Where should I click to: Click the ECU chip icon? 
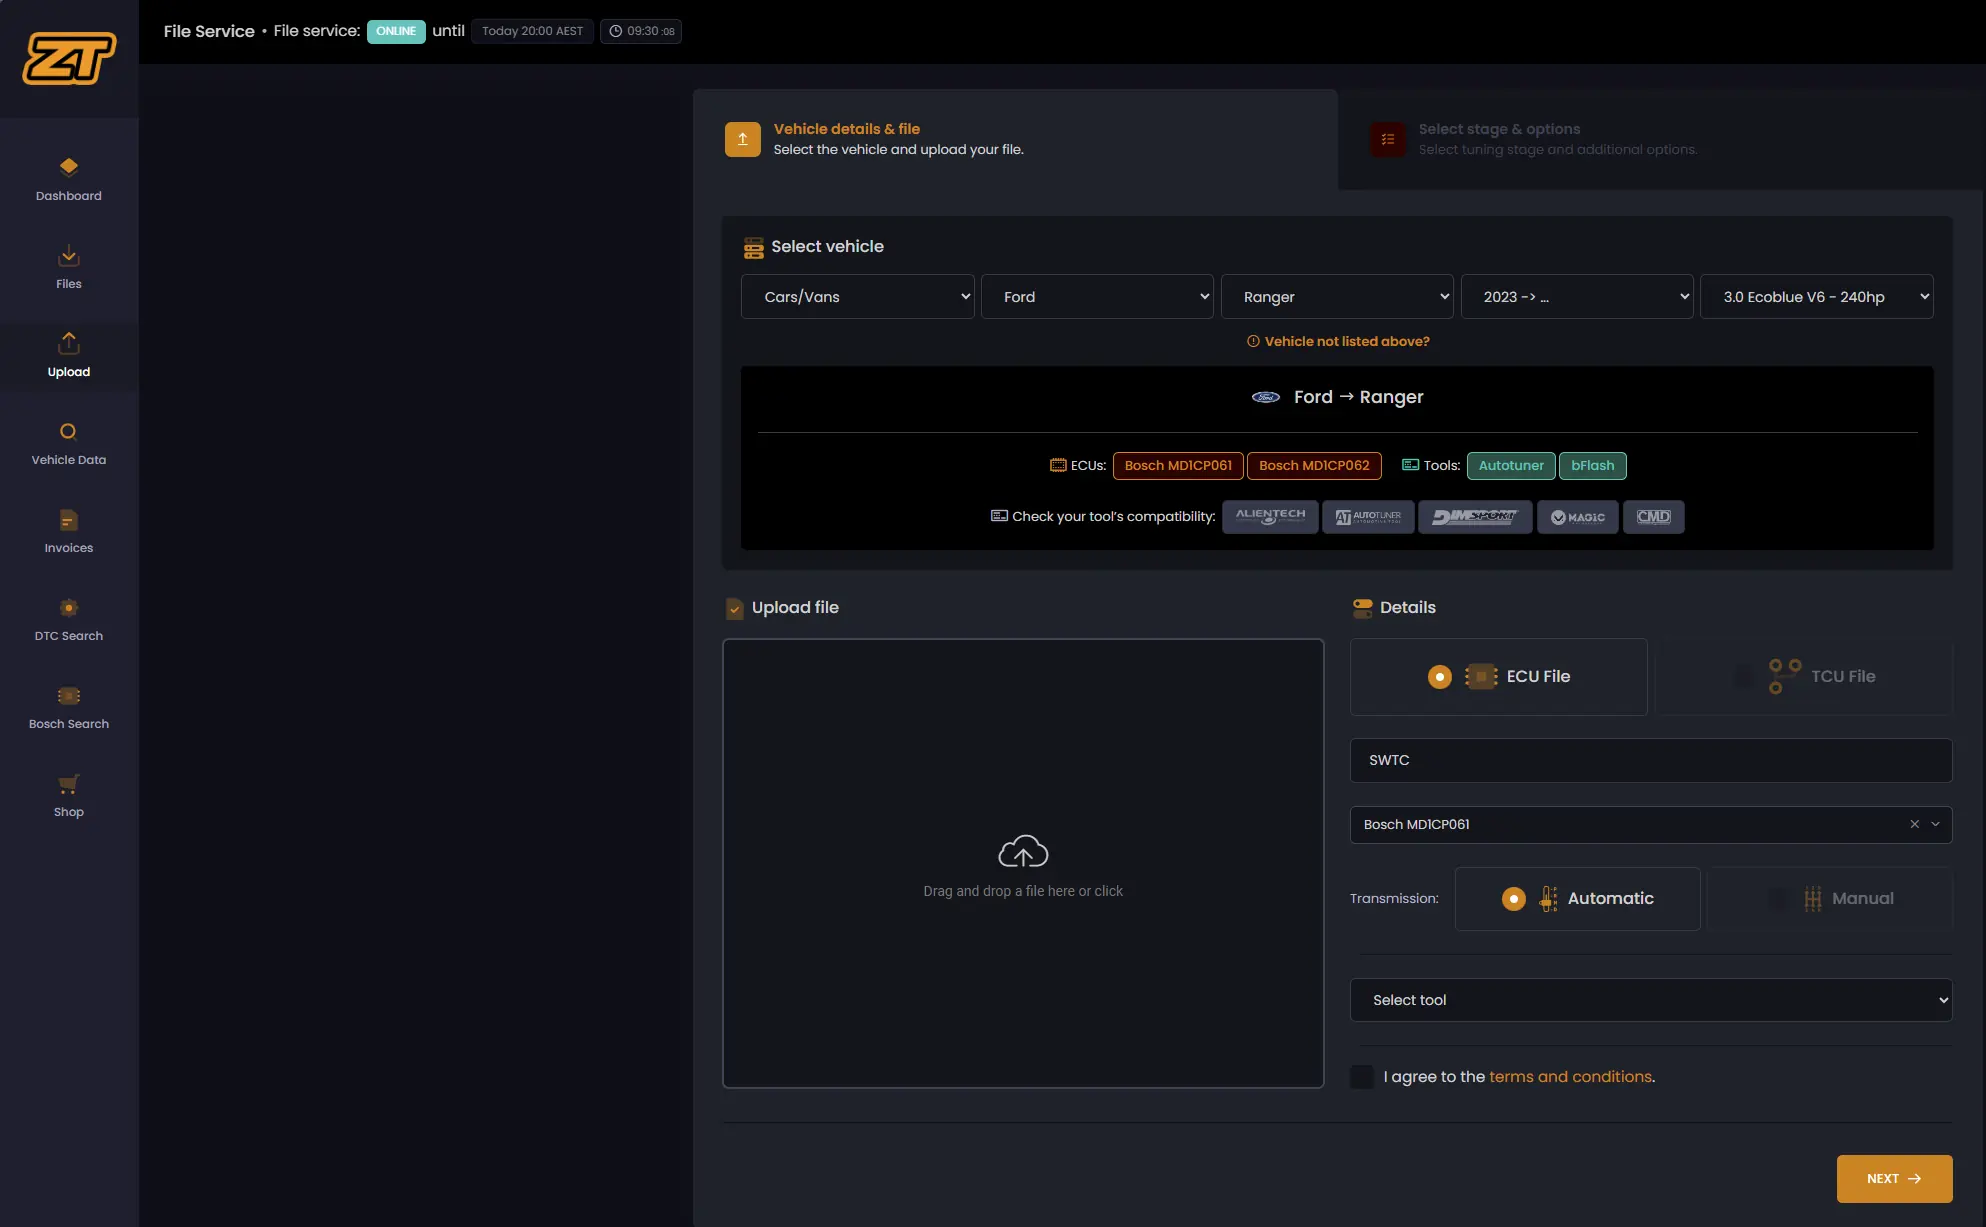coord(1481,677)
